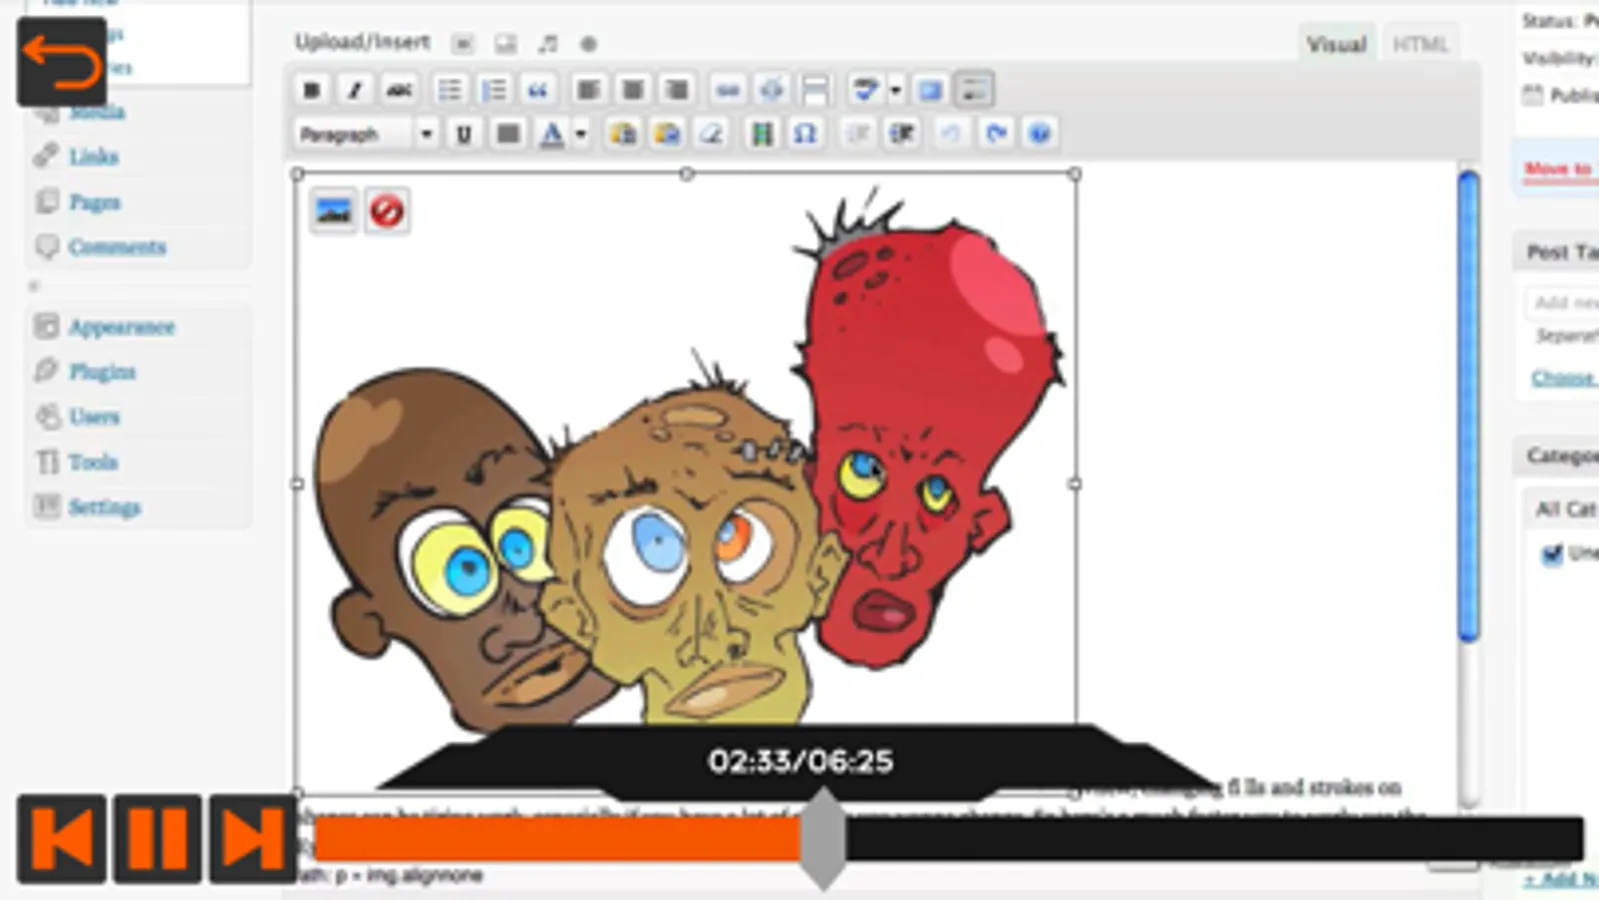Toggle bold formatting in editor toolbar
Viewport: 1599px width, 900px height.
(x=311, y=90)
